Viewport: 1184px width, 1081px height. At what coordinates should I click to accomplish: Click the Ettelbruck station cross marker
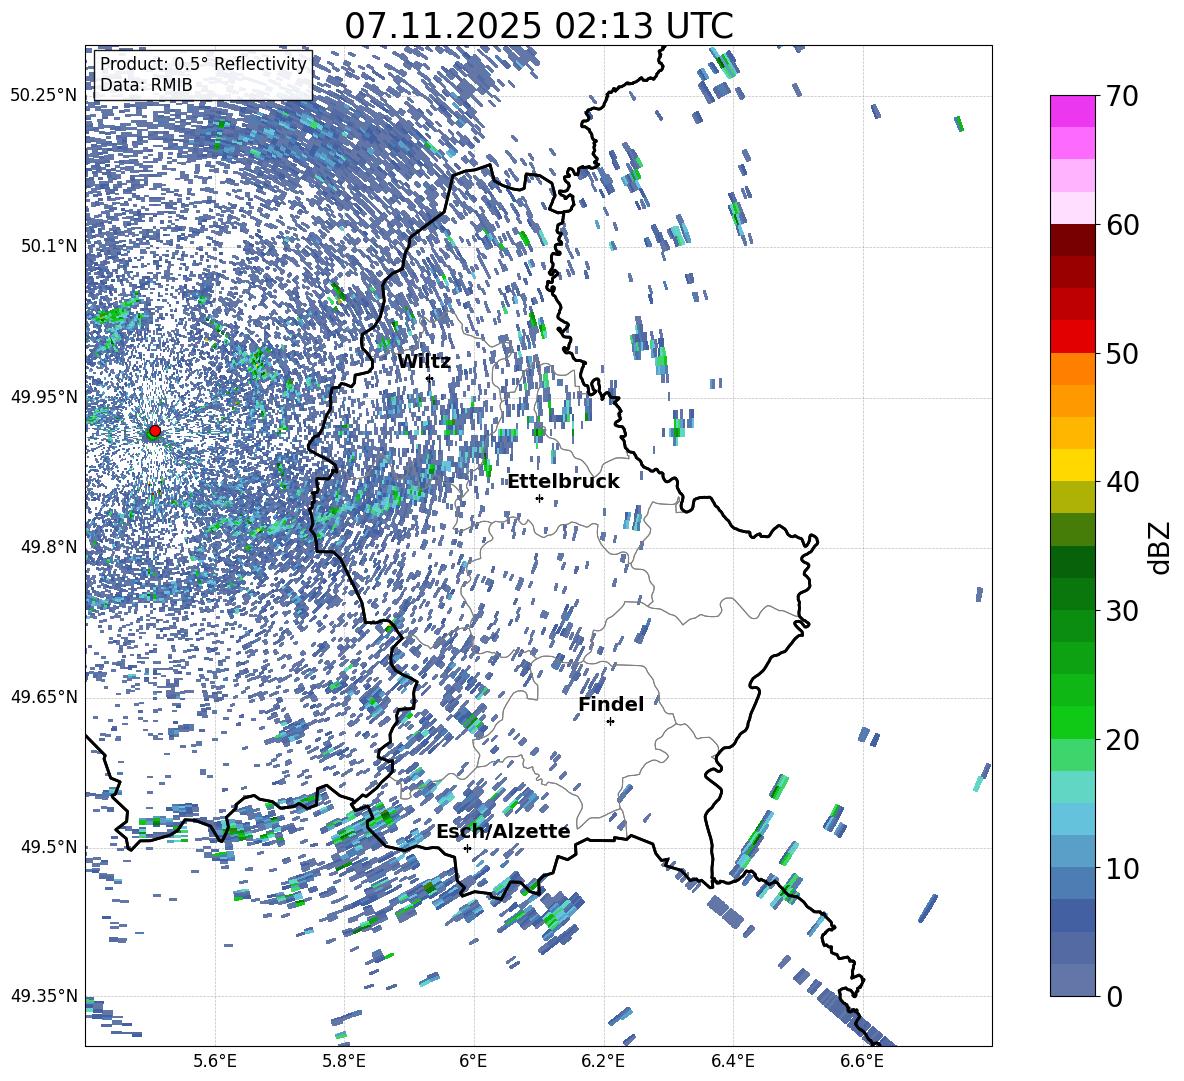[x=539, y=498]
